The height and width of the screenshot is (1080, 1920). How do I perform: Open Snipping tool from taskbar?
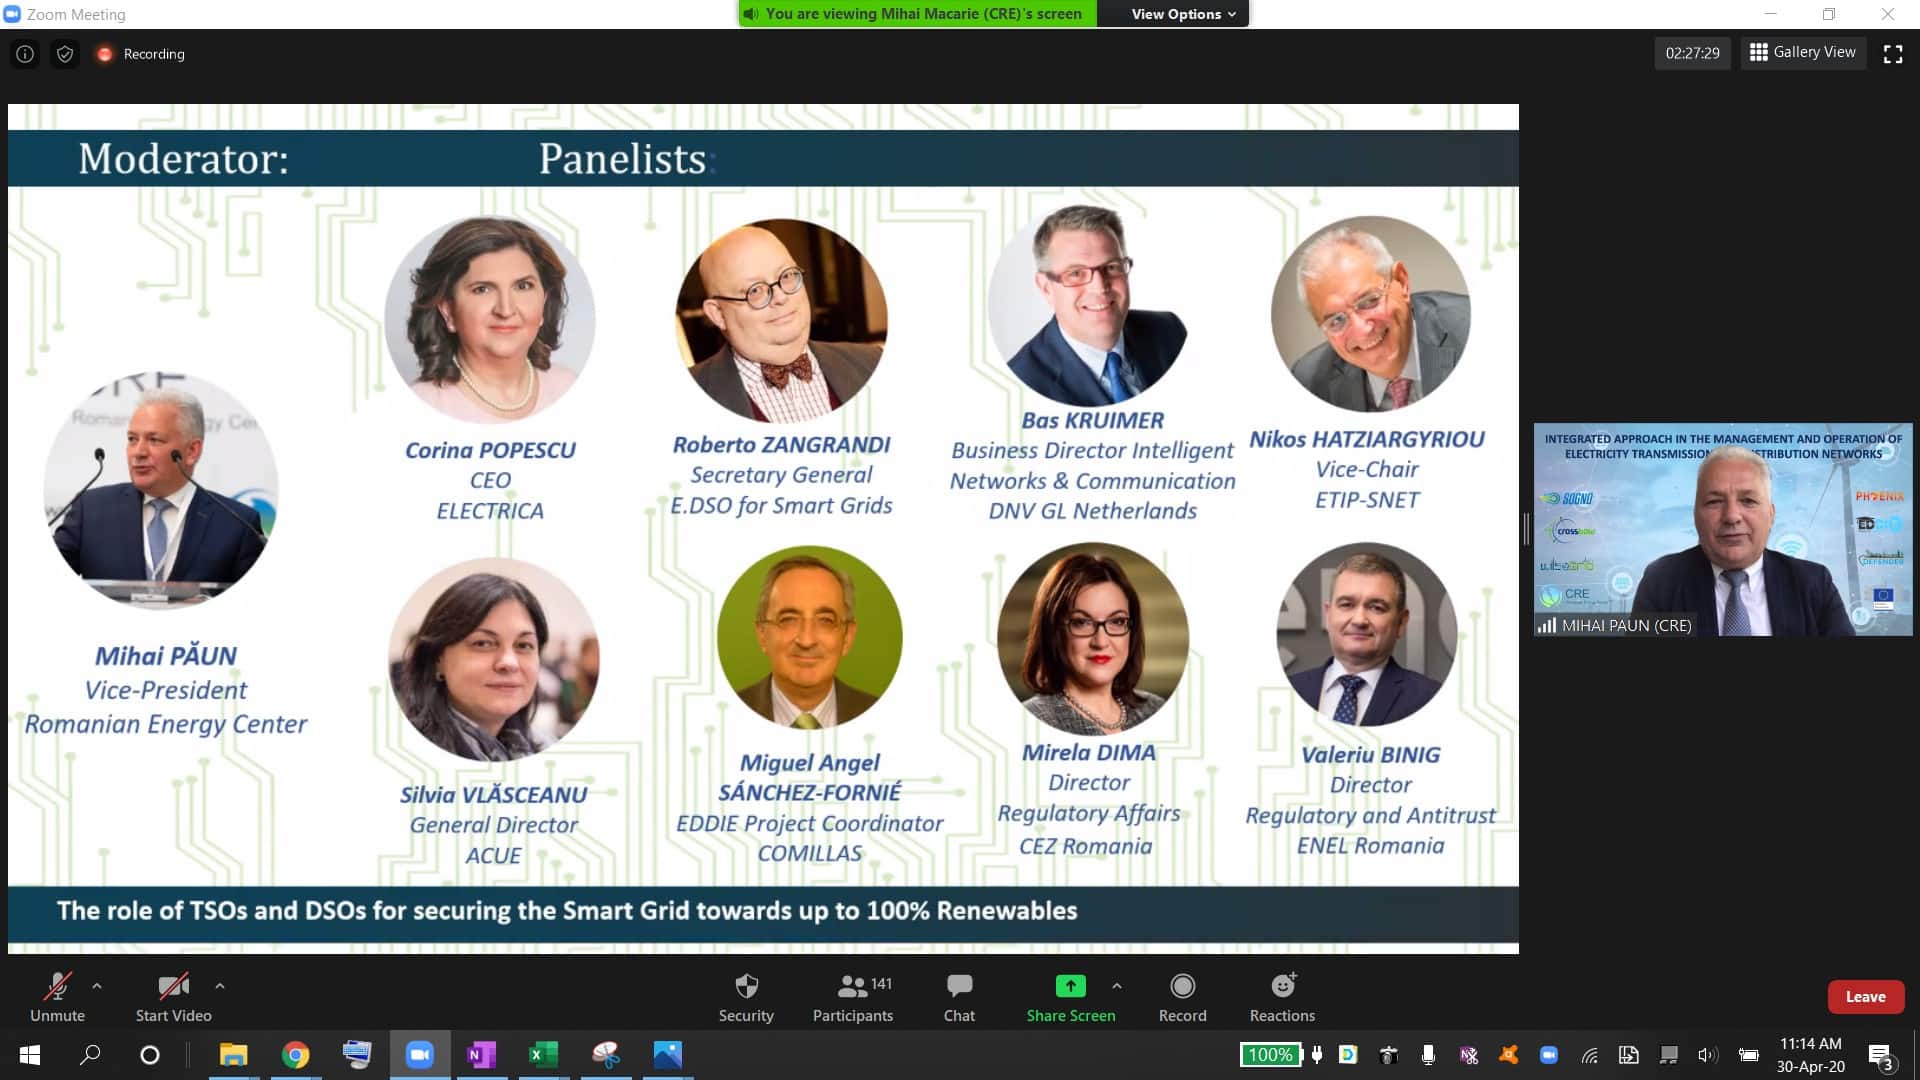(x=605, y=1055)
